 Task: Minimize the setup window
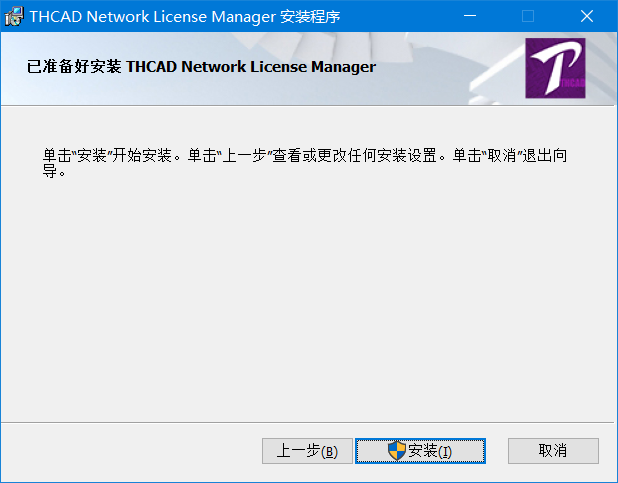pos(470,16)
